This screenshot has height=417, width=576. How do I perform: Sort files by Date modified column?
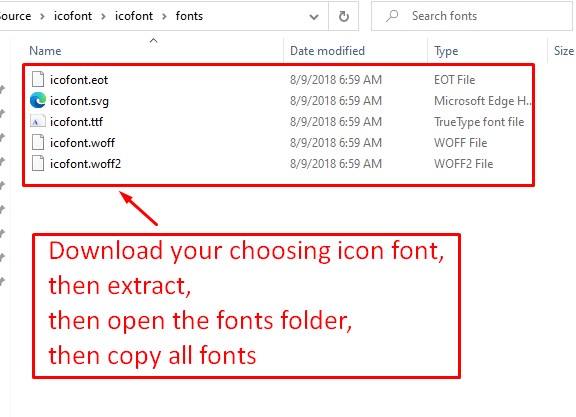327,51
